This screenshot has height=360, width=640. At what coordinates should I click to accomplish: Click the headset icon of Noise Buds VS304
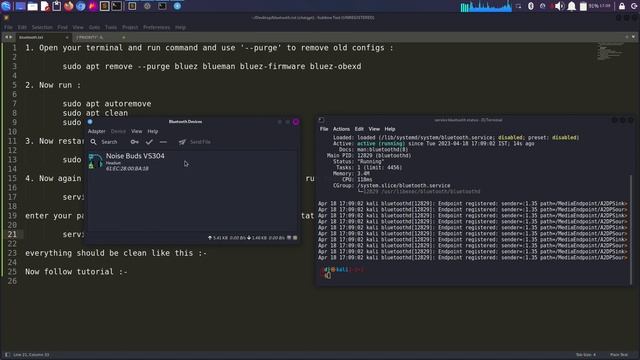tap(95, 161)
